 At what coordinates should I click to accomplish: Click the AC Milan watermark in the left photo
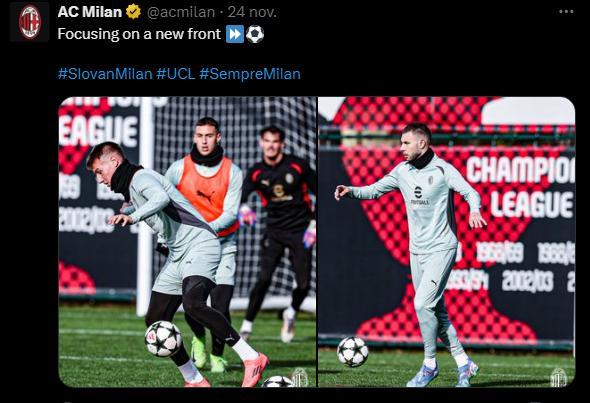pos(300,377)
